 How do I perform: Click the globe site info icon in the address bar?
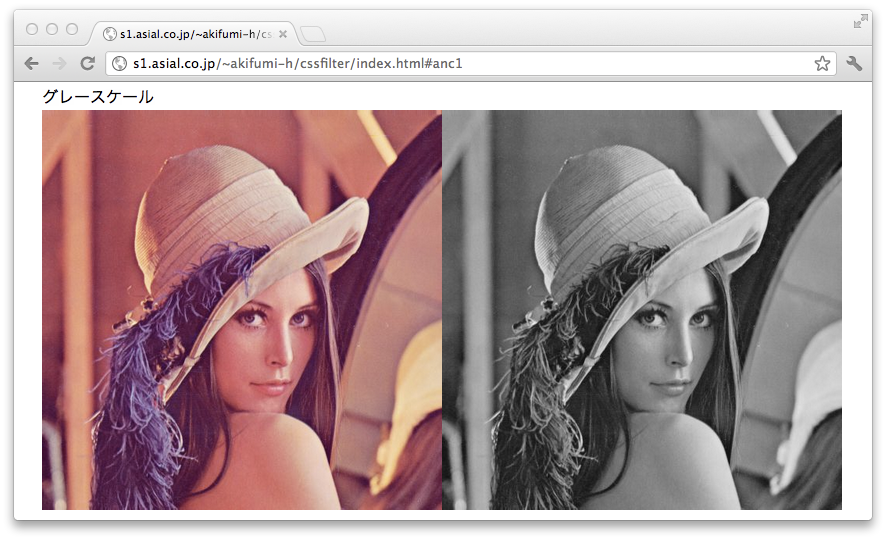(120, 64)
